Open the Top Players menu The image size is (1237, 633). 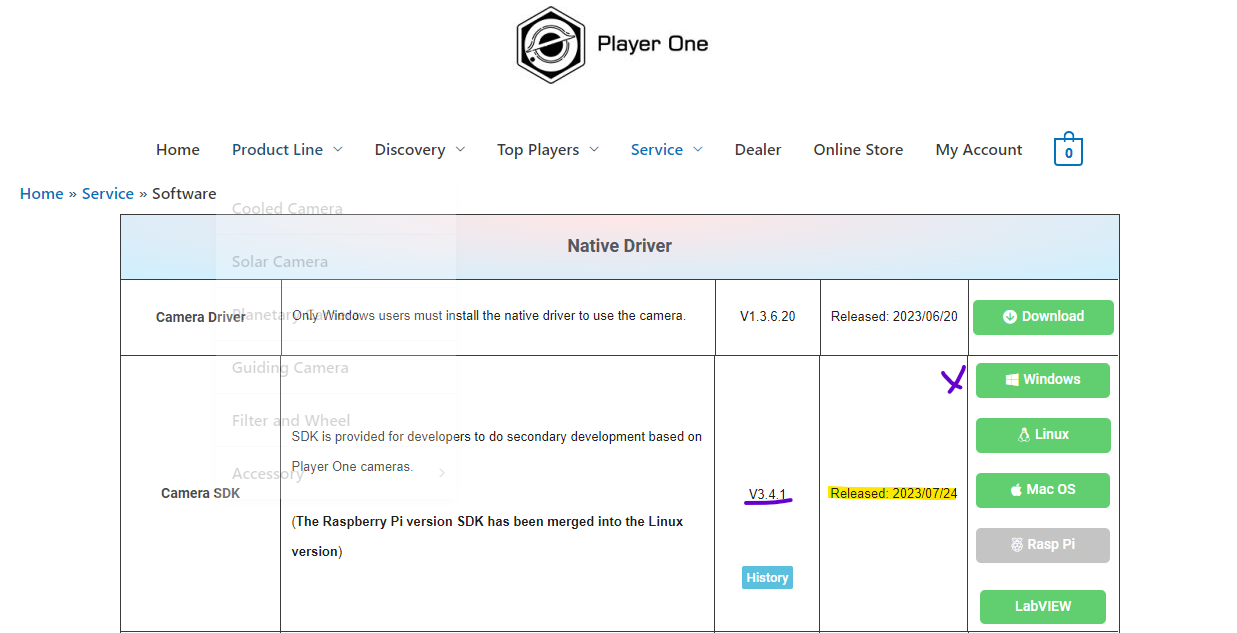[538, 149]
